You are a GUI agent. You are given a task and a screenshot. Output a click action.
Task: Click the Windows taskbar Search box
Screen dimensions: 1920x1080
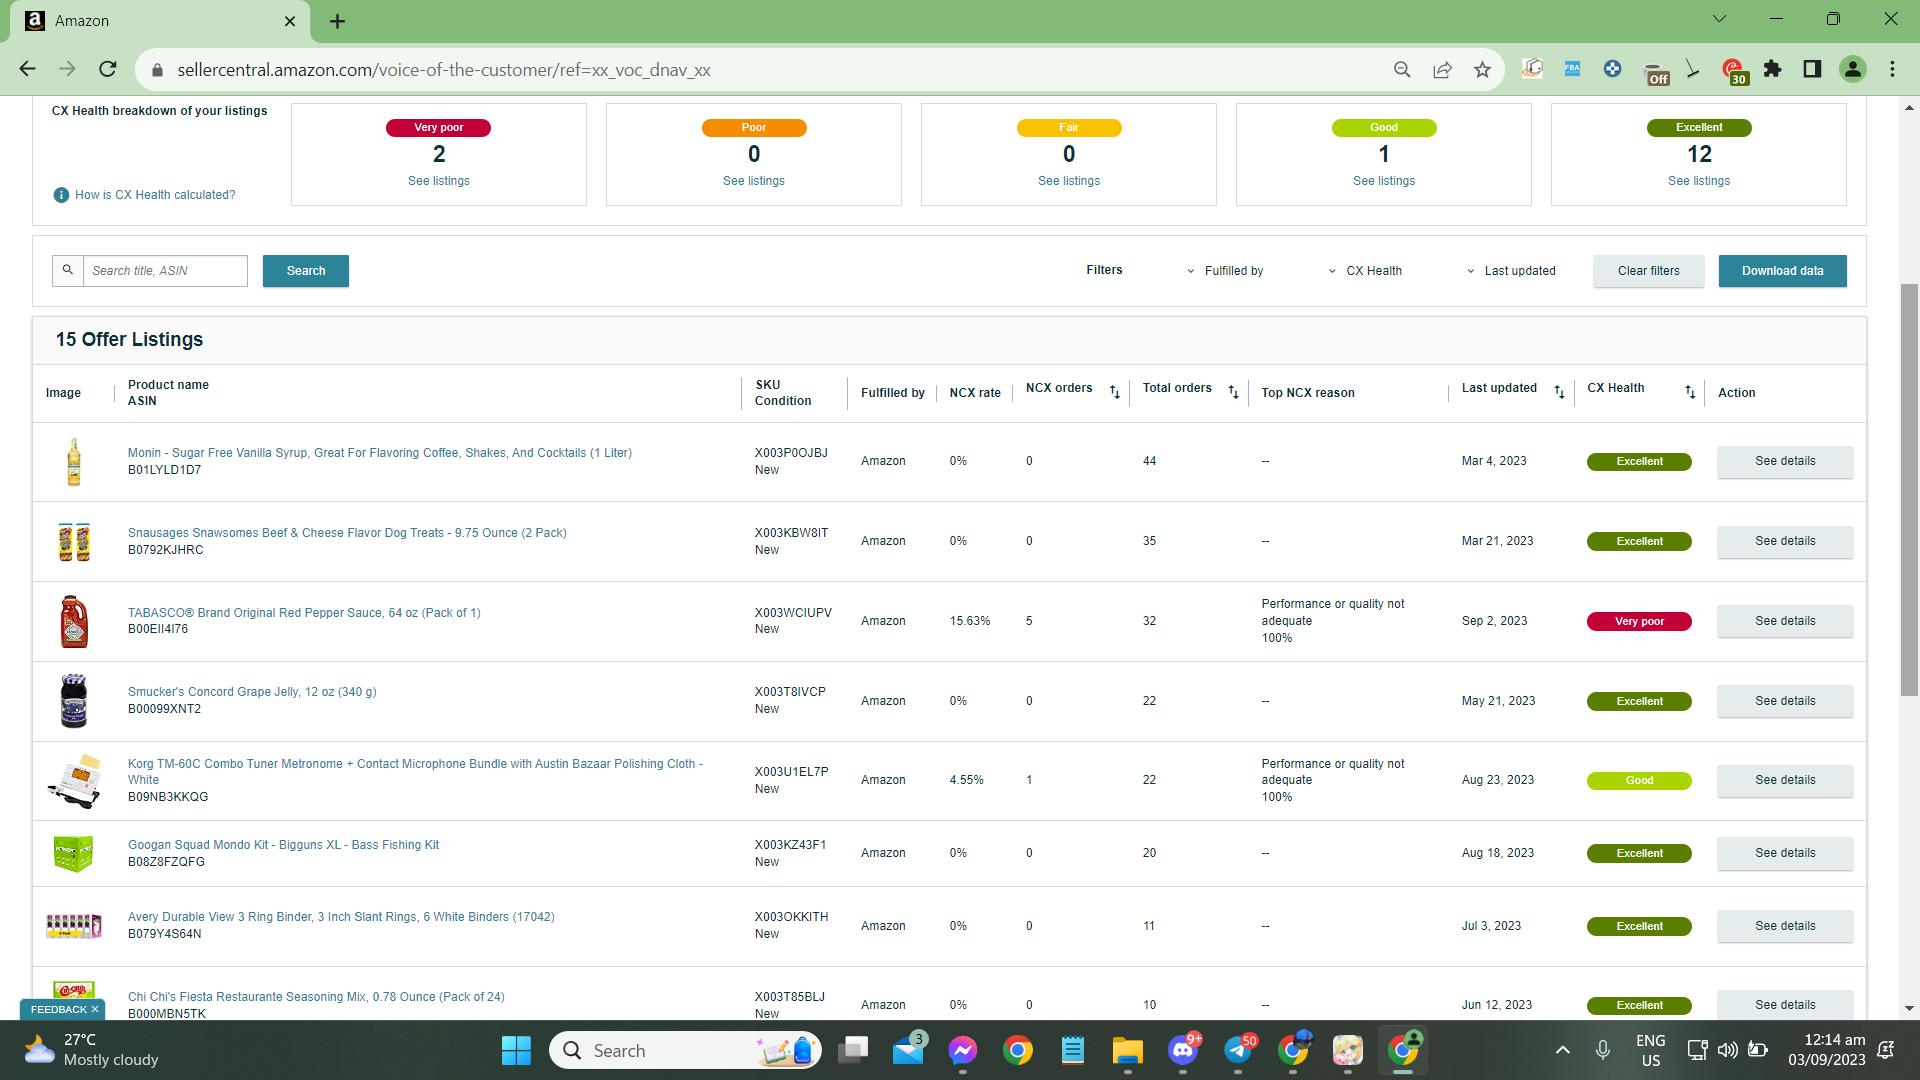tap(685, 1050)
